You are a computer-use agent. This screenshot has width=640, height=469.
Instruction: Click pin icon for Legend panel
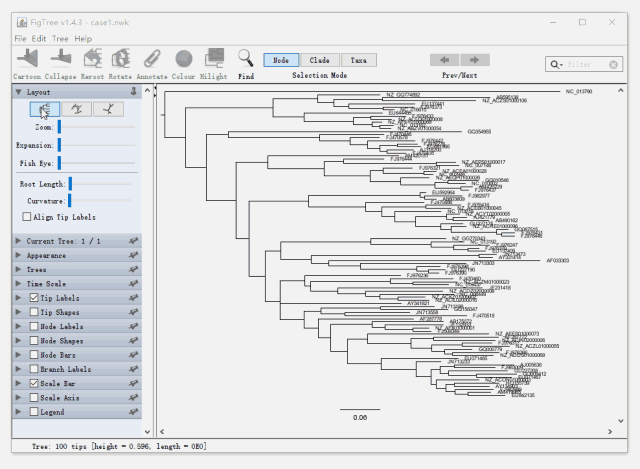(x=133, y=412)
